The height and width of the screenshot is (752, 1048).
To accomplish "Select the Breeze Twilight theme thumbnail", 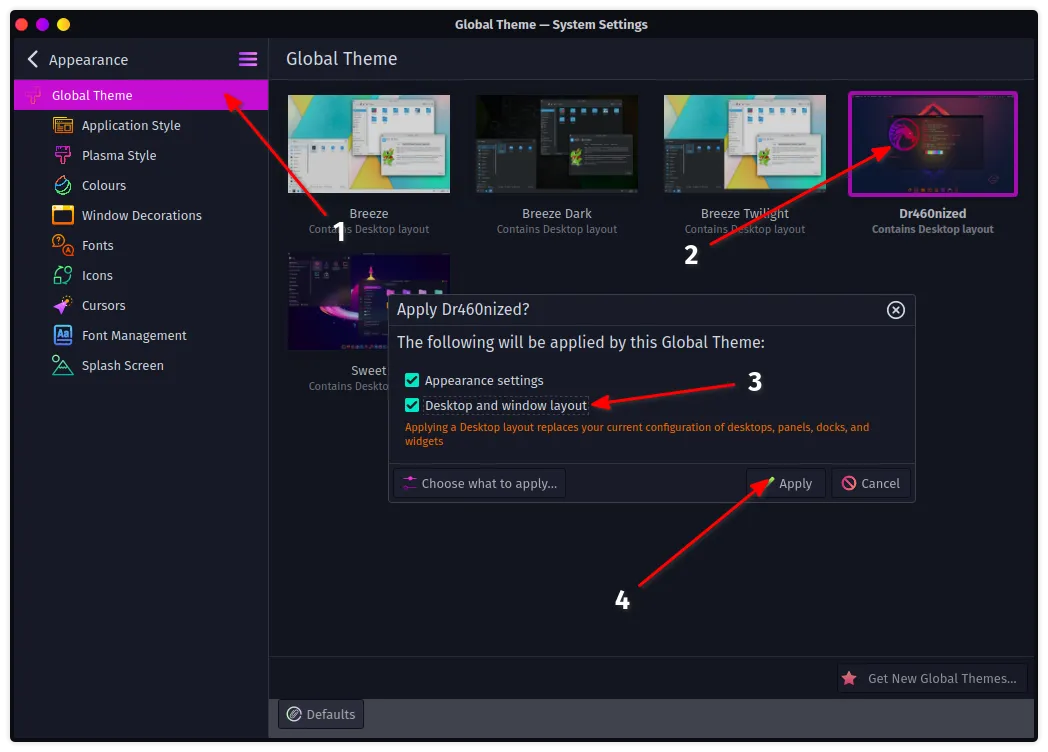I will click(745, 144).
